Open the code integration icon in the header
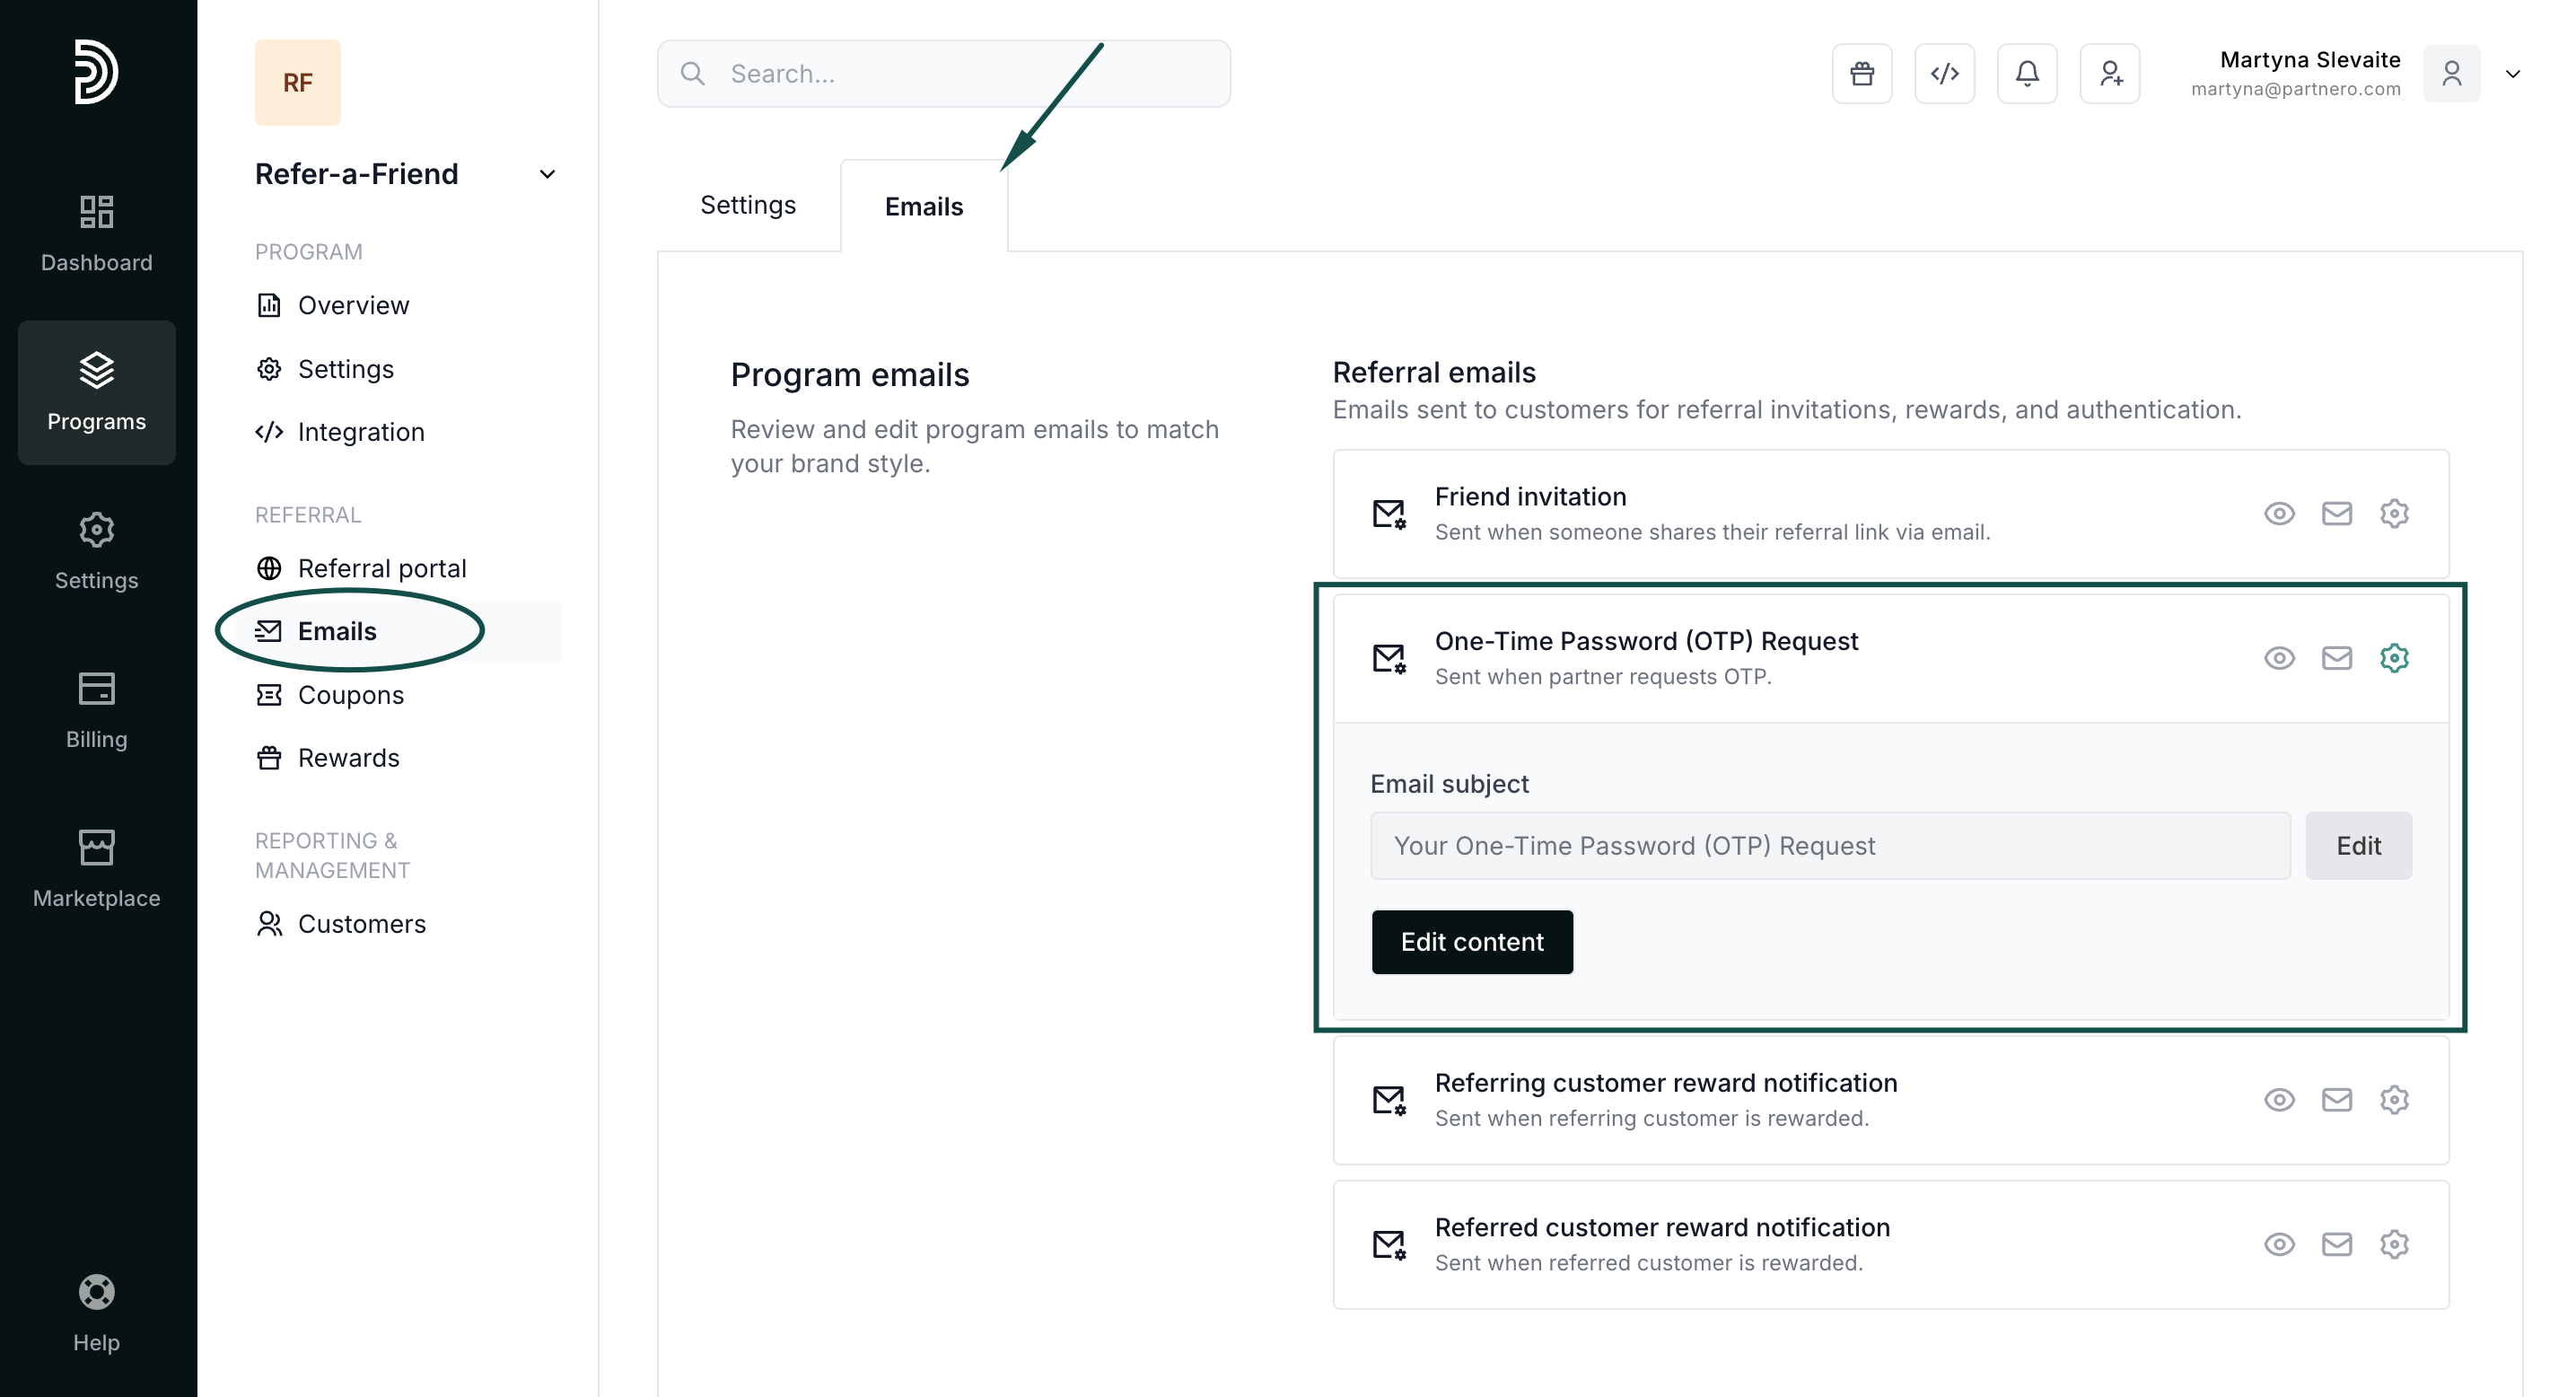This screenshot has height=1397, width=2576. 1944,73
